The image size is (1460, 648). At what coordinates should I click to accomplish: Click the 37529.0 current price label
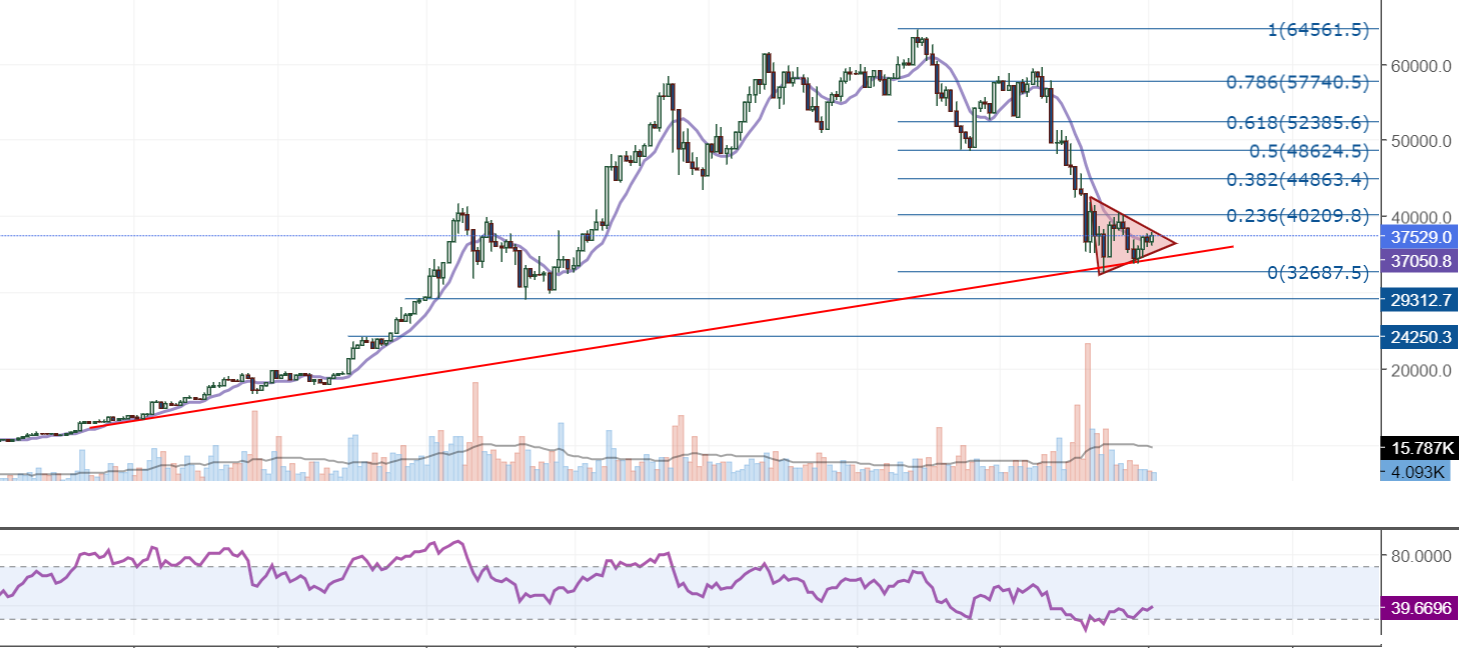click(1418, 237)
